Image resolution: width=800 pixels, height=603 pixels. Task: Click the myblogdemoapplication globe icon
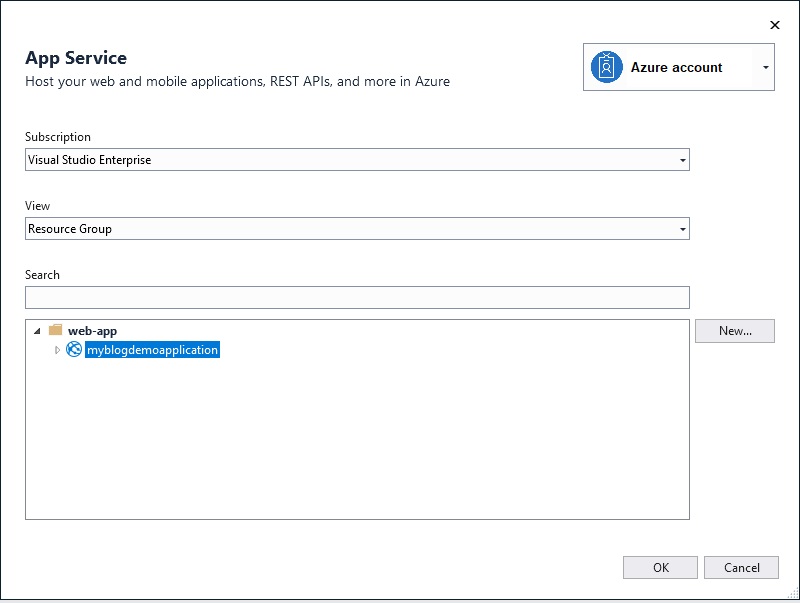coord(74,349)
